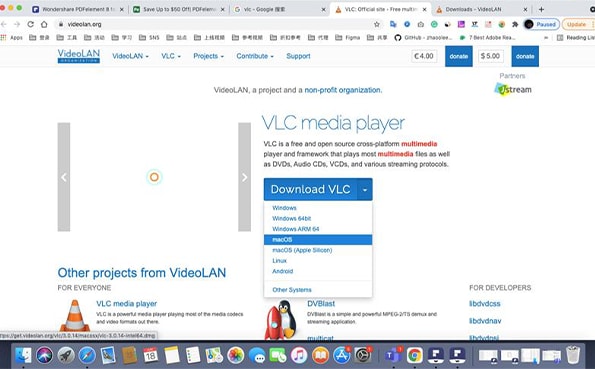The image size is (595, 369).
Task: Click the browser forward arrow
Action: coord(17,24)
